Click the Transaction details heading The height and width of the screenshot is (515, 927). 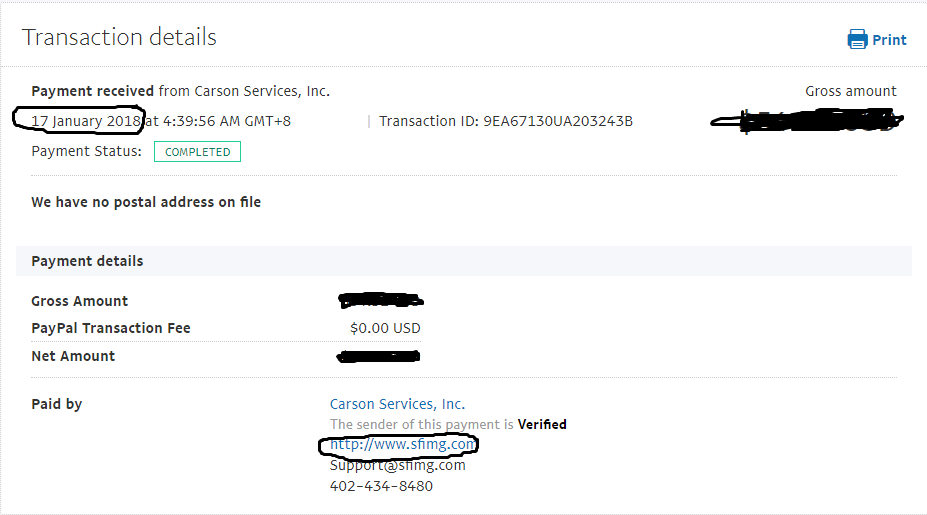tap(119, 38)
